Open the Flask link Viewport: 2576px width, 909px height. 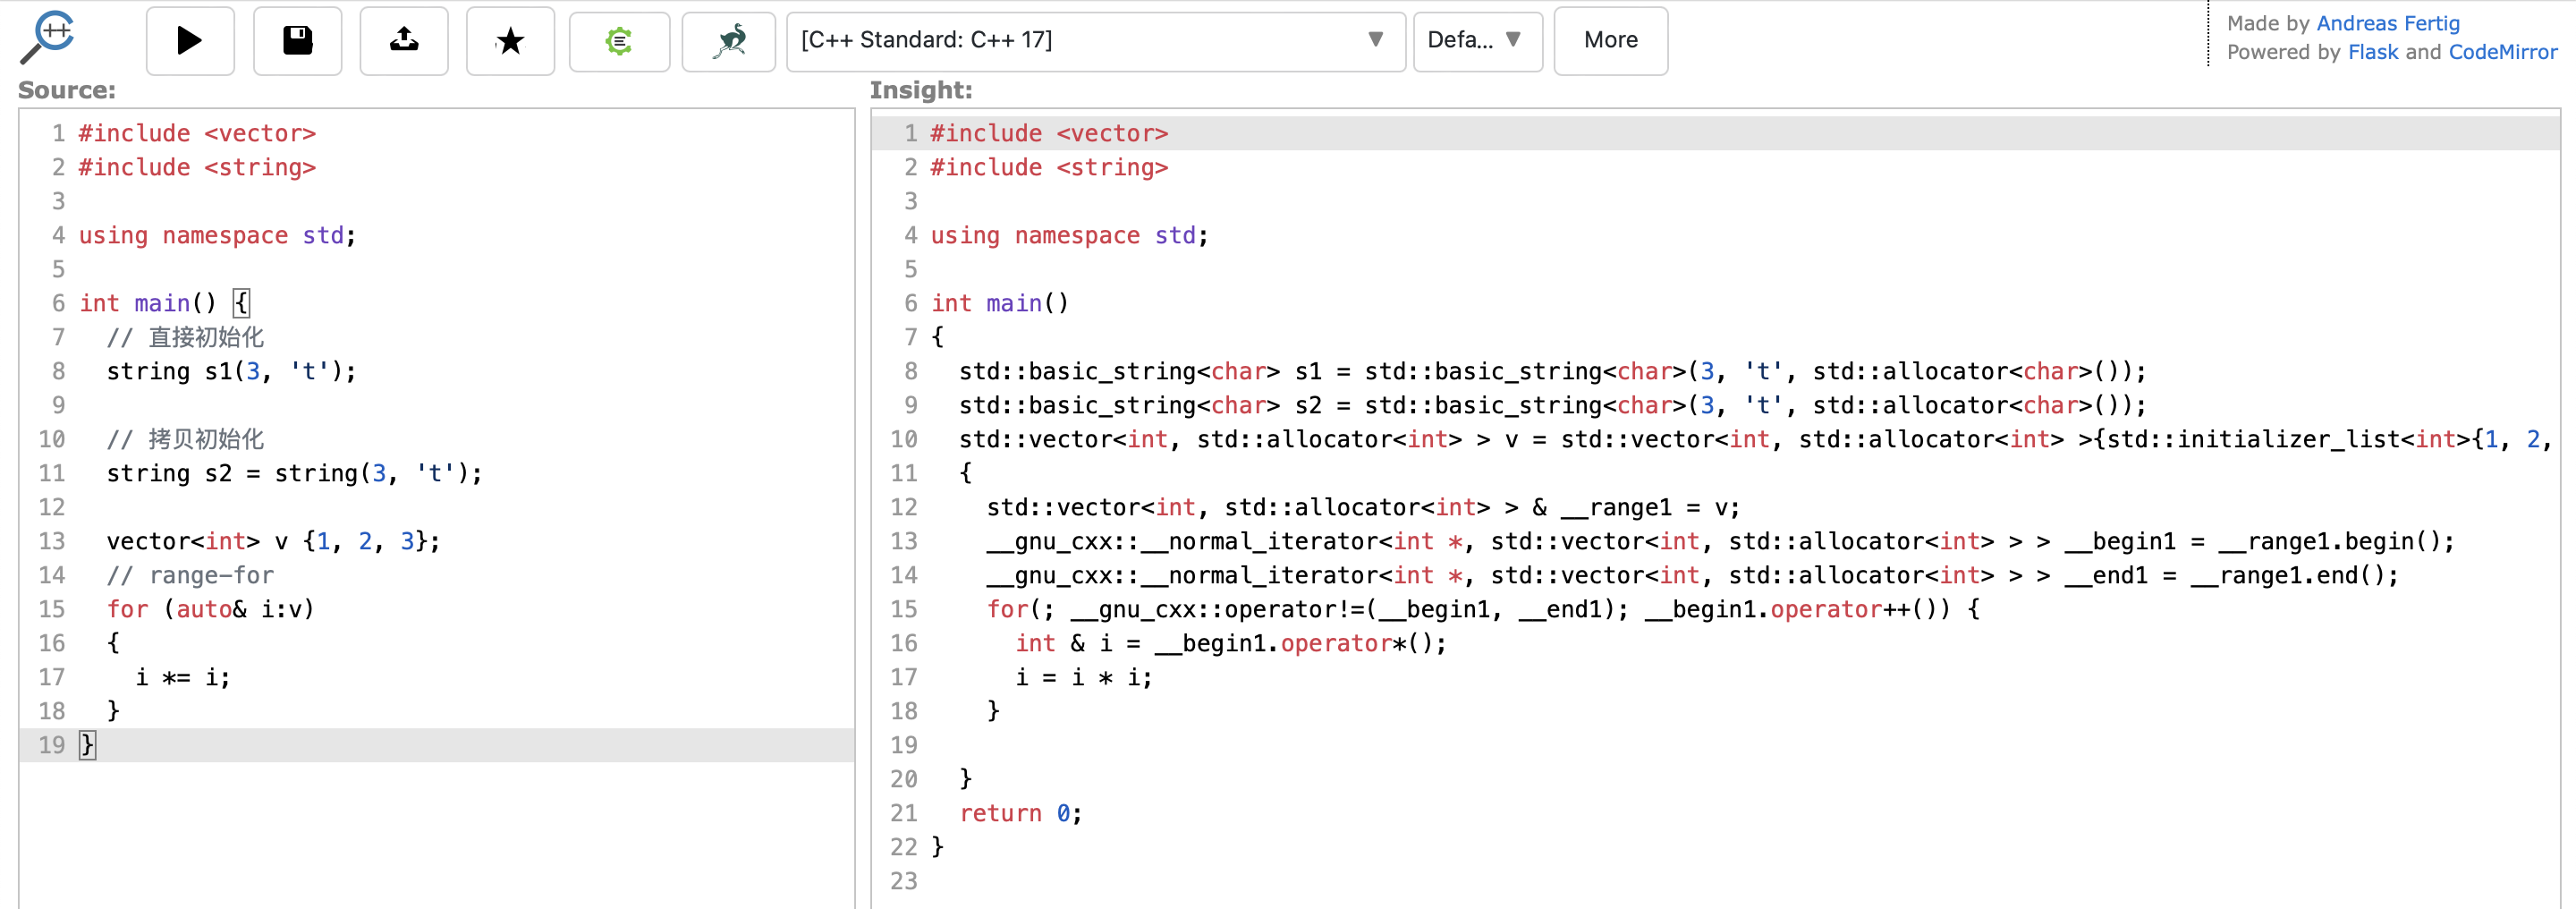[2372, 52]
